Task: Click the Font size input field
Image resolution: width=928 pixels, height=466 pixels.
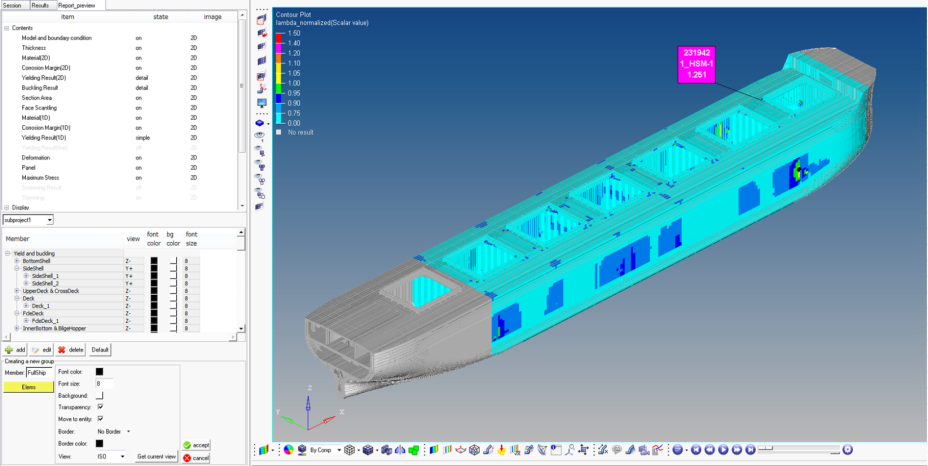Action: point(105,384)
